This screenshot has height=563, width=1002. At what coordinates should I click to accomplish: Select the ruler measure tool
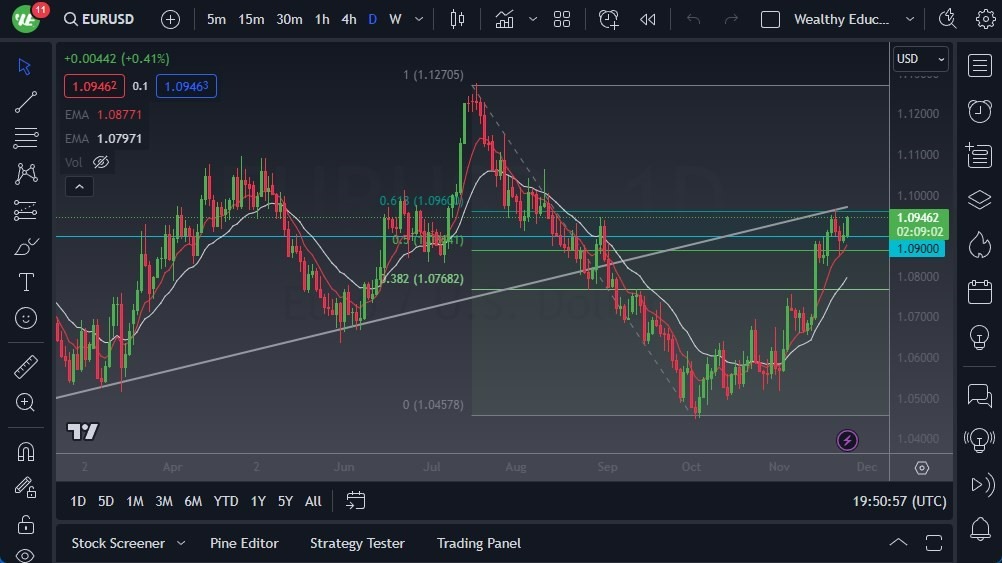[26, 367]
